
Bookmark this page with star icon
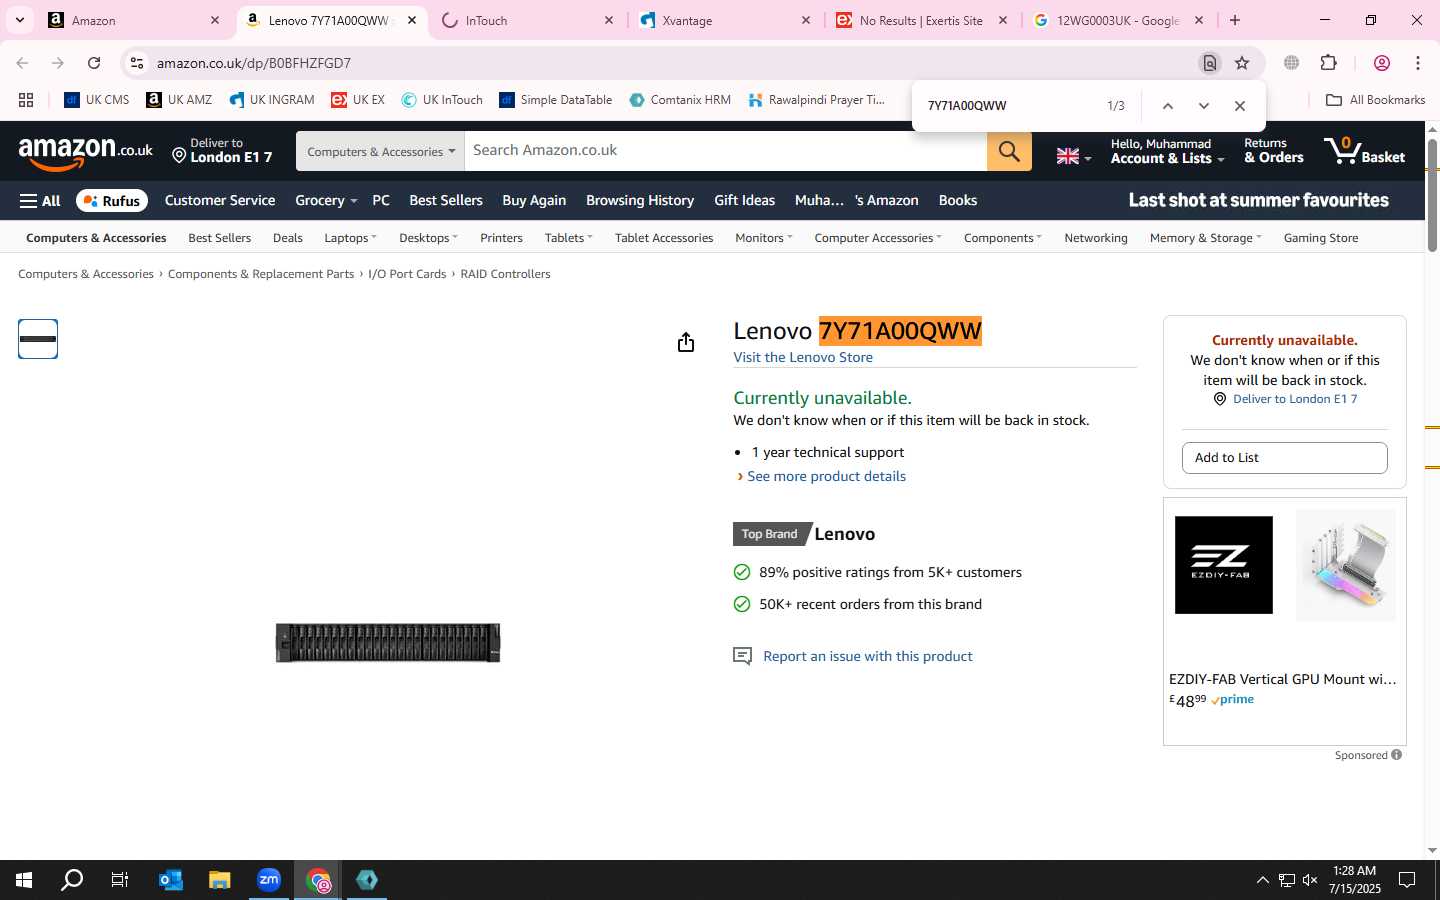point(1242,63)
